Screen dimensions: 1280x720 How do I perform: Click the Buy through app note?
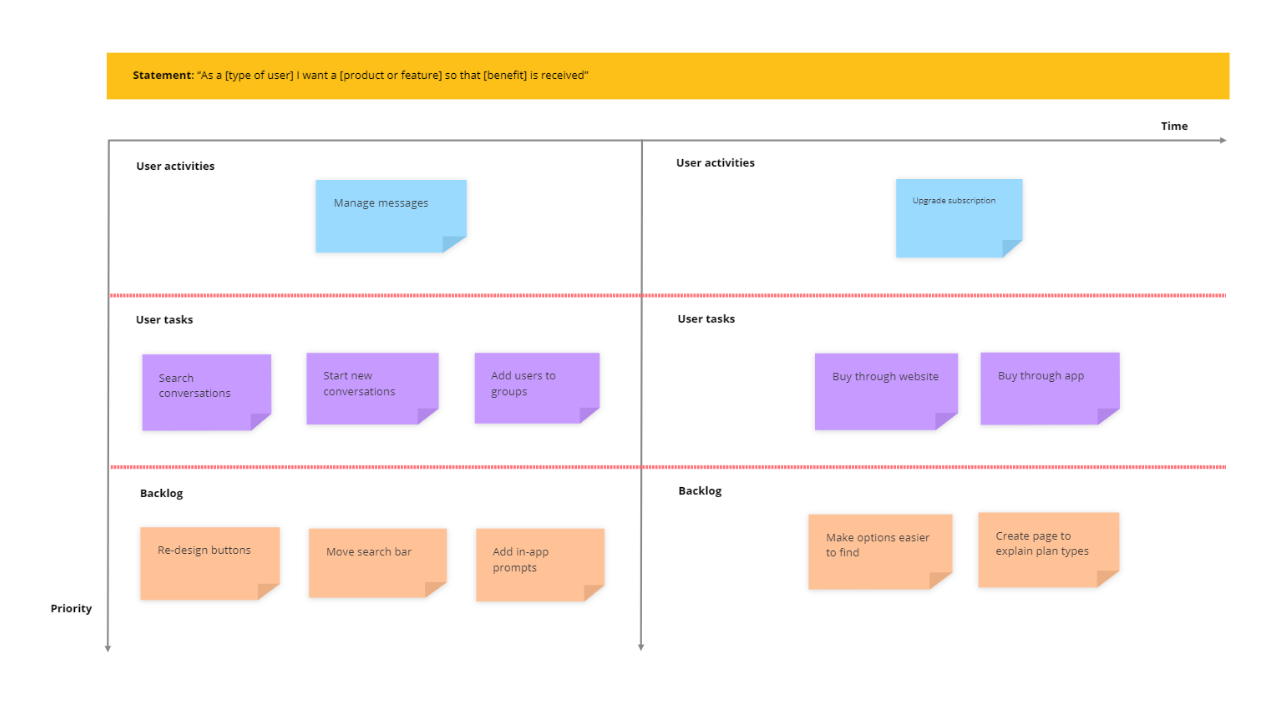[x=1050, y=388]
